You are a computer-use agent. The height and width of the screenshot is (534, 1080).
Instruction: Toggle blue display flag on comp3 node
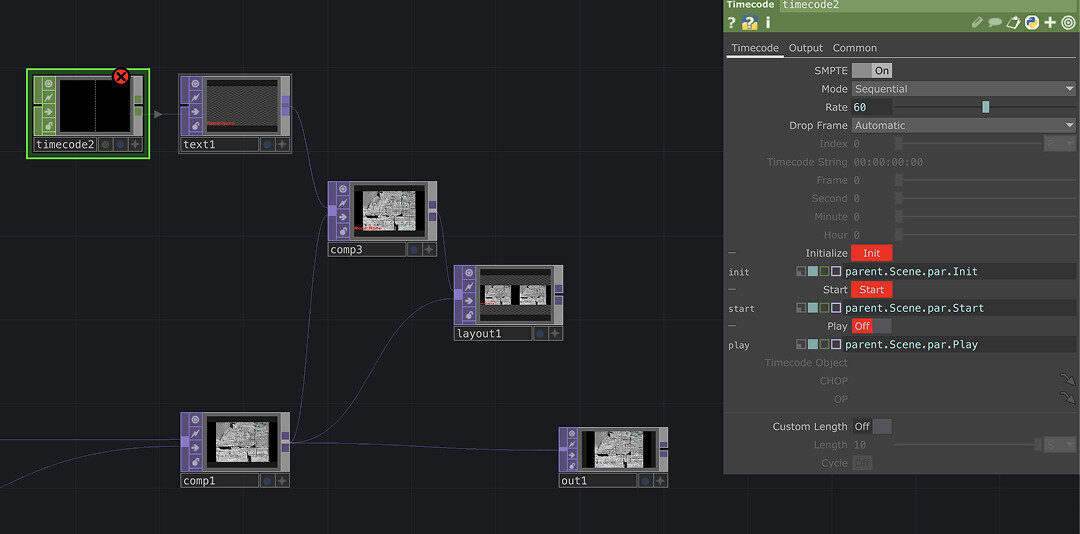coord(414,250)
